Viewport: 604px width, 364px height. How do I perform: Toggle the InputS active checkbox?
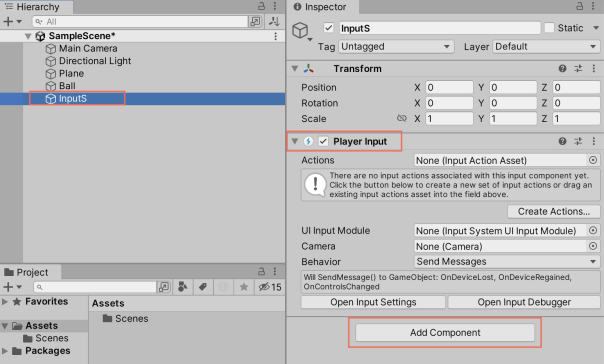tap(328, 28)
